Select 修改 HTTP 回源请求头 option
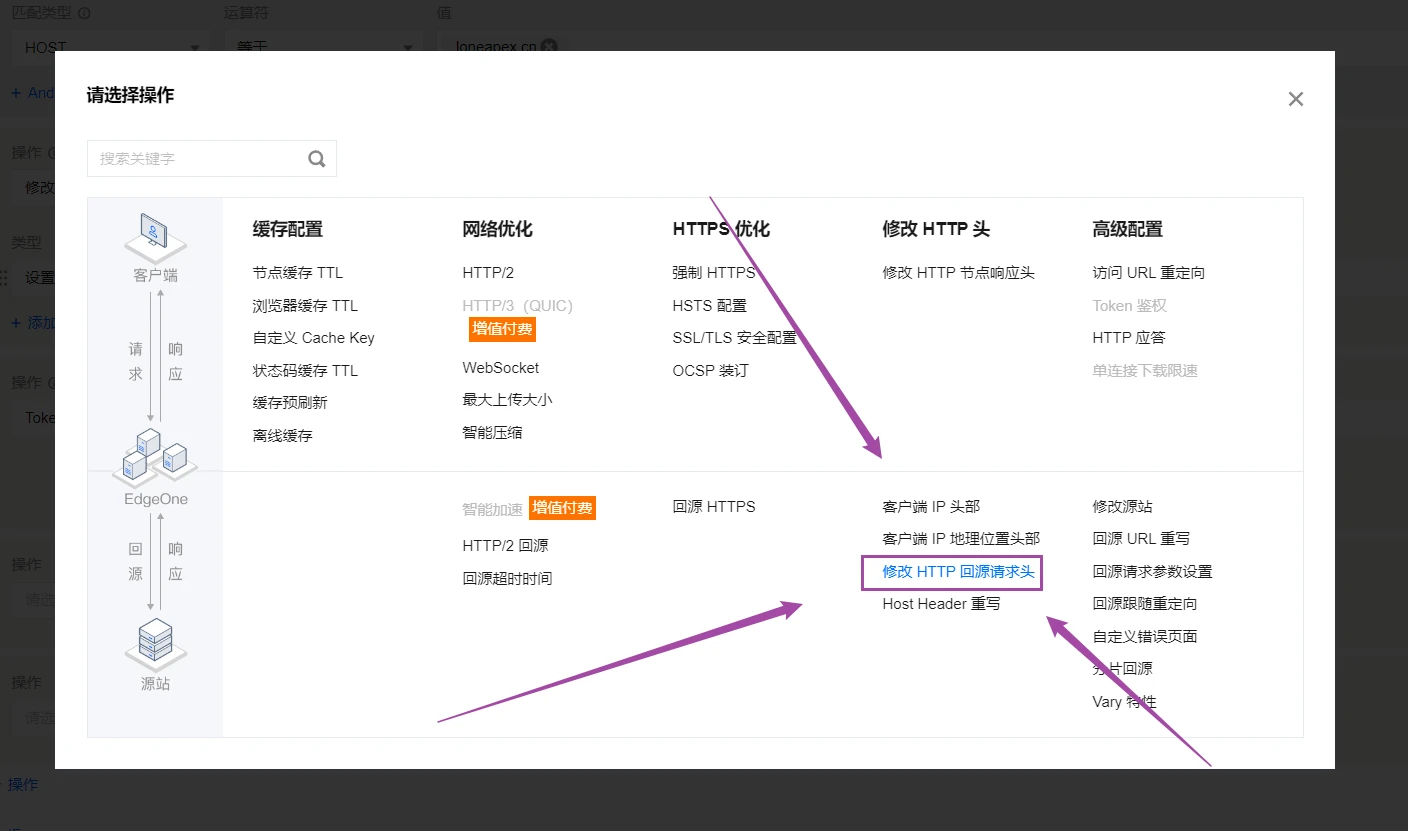Viewport: 1408px width, 831px height. coord(958,572)
